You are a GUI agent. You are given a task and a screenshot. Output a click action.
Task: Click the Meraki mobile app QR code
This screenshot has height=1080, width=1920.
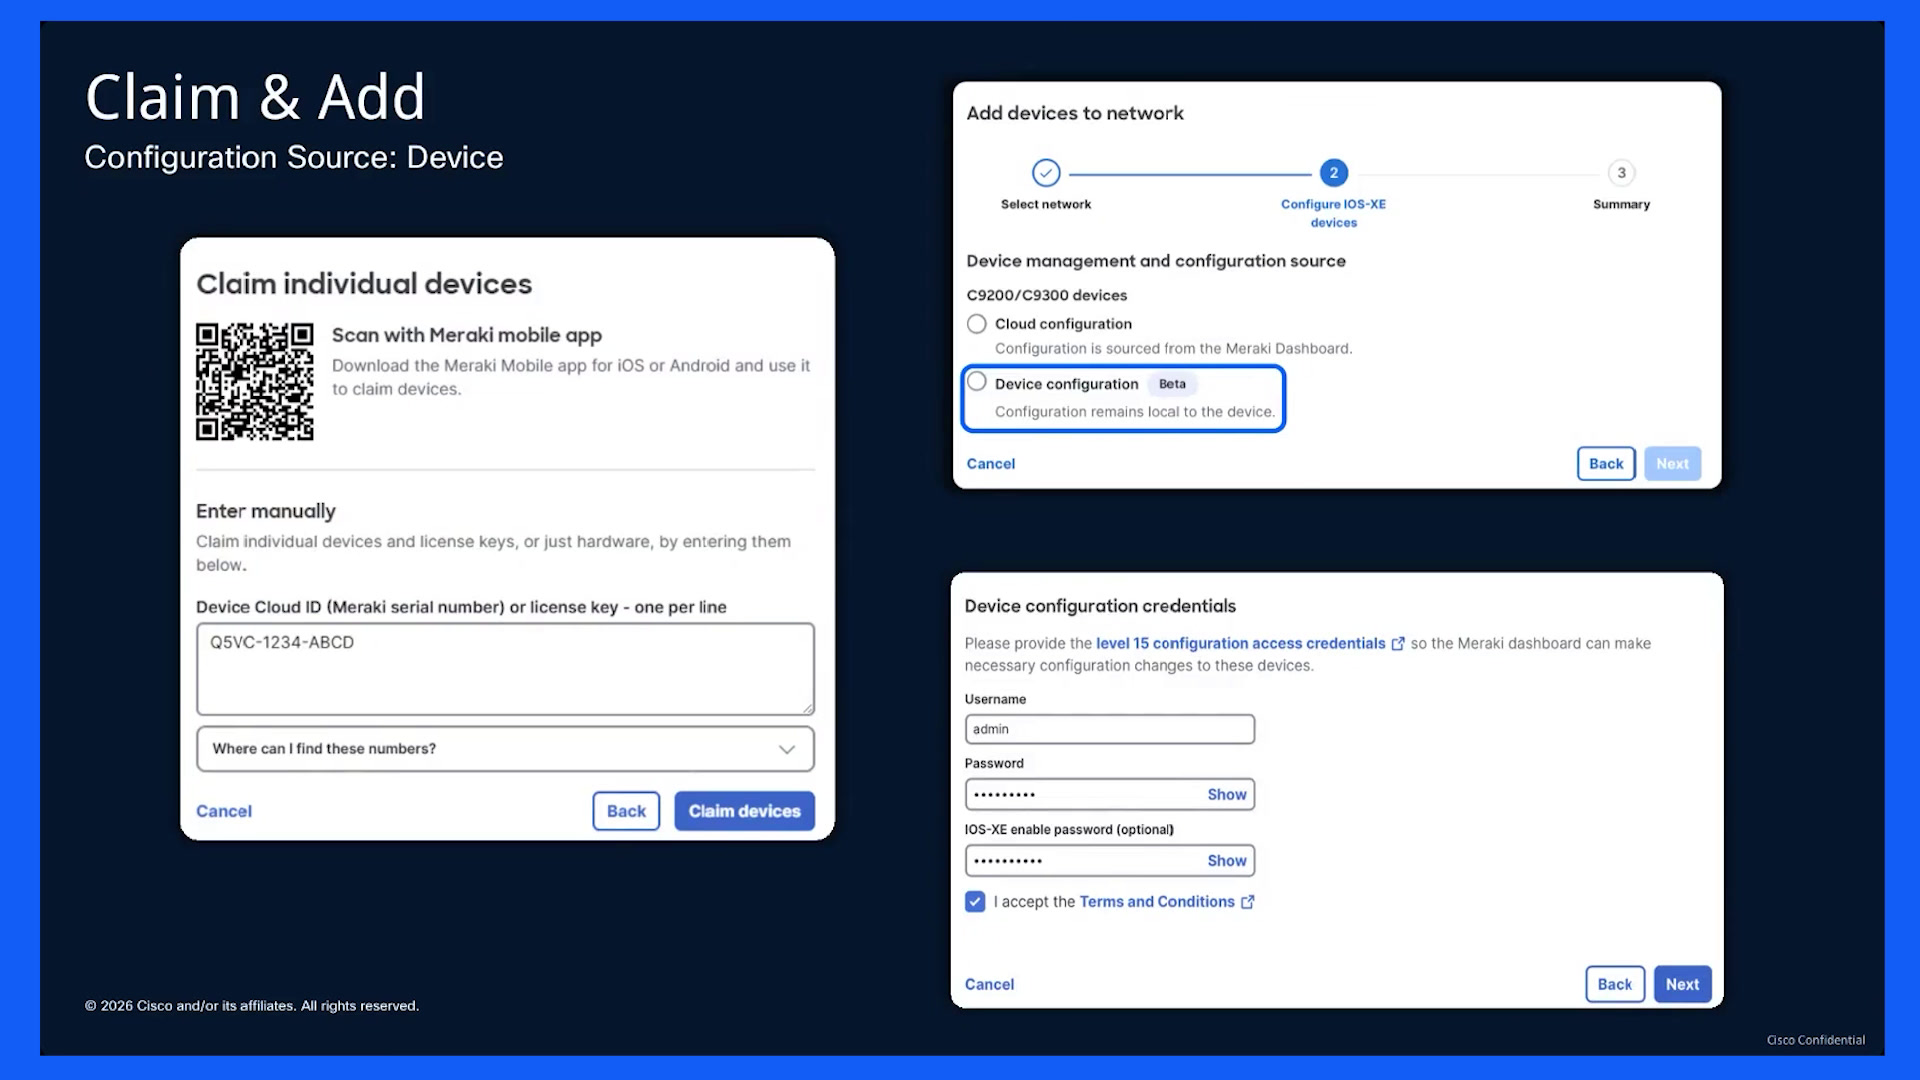click(x=254, y=381)
